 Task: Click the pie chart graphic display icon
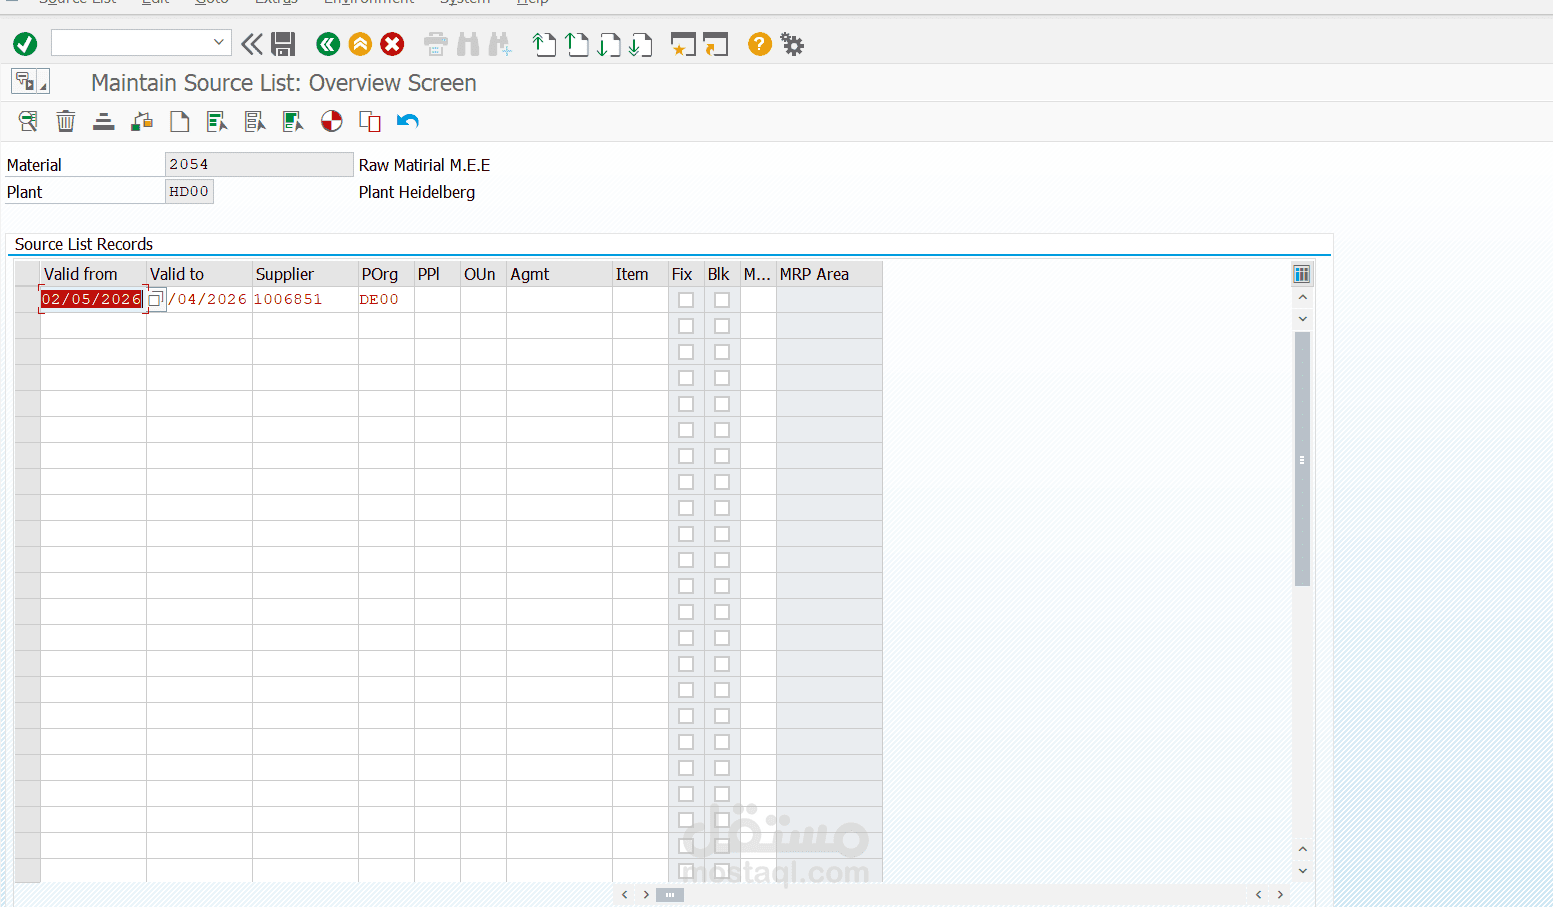pos(331,121)
